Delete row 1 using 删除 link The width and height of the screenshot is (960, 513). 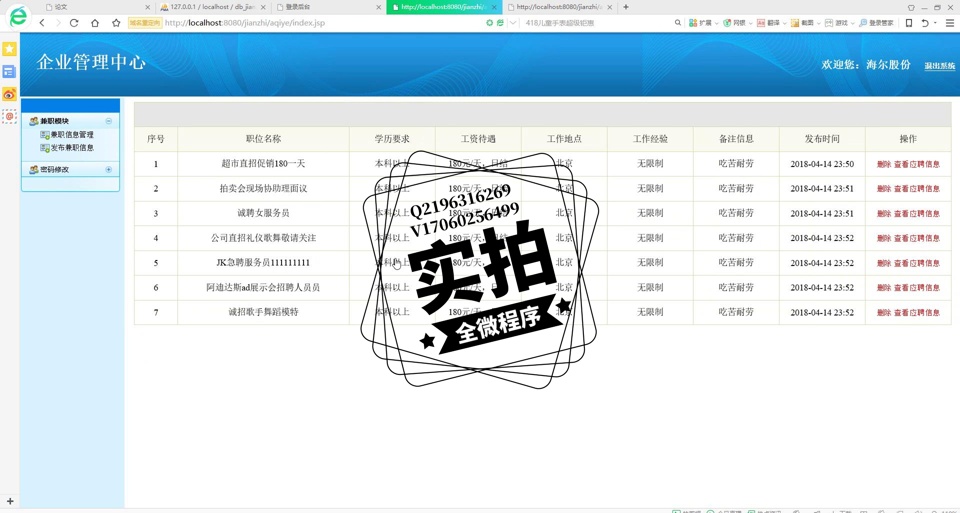coord(883,164)
